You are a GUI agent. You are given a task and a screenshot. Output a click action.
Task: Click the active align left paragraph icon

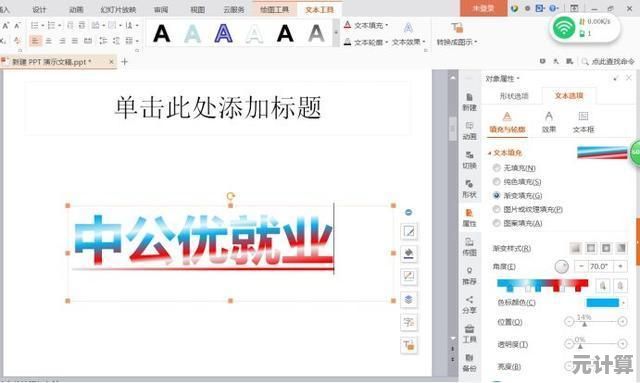click(x=36, y=41)
